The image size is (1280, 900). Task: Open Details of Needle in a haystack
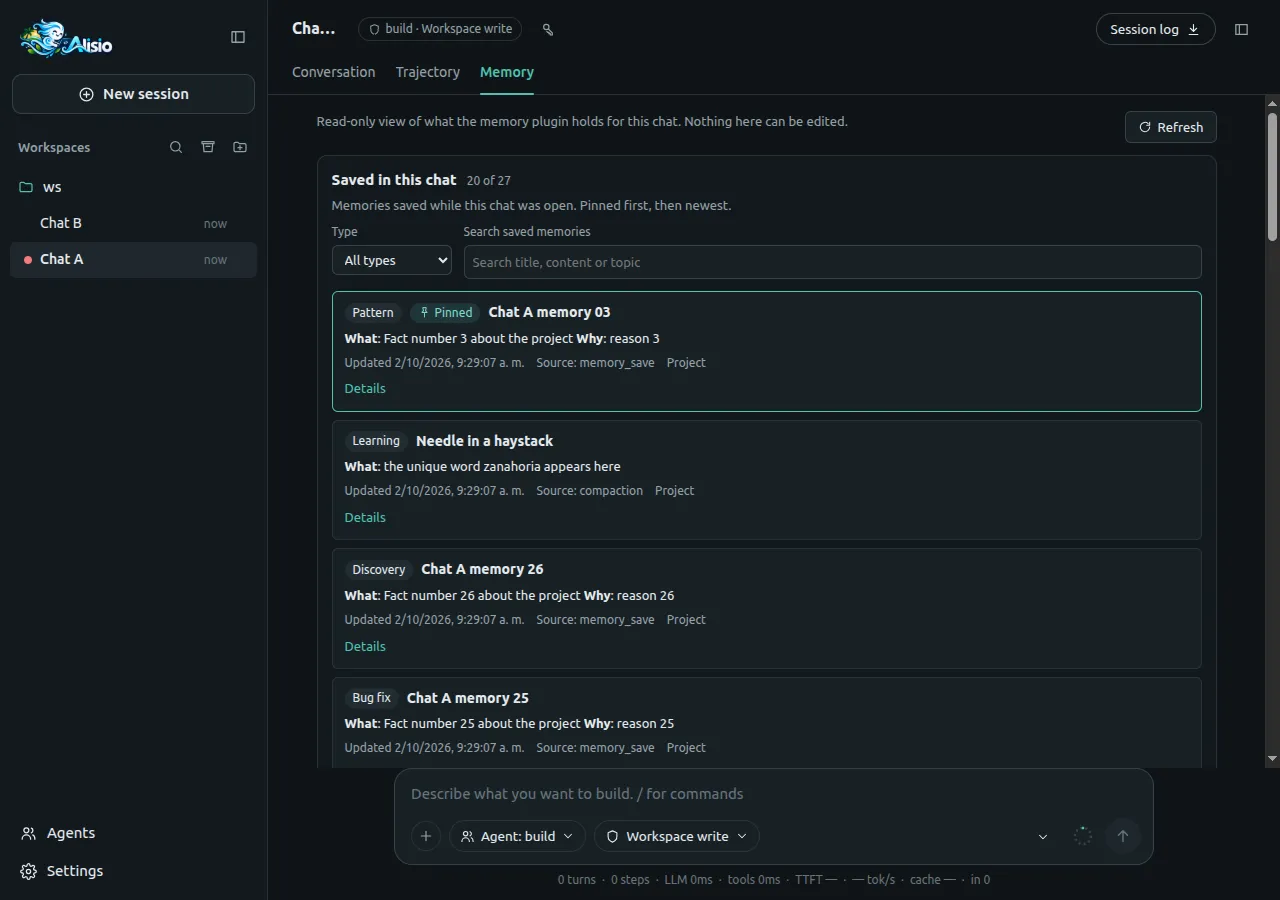(365, 517)
